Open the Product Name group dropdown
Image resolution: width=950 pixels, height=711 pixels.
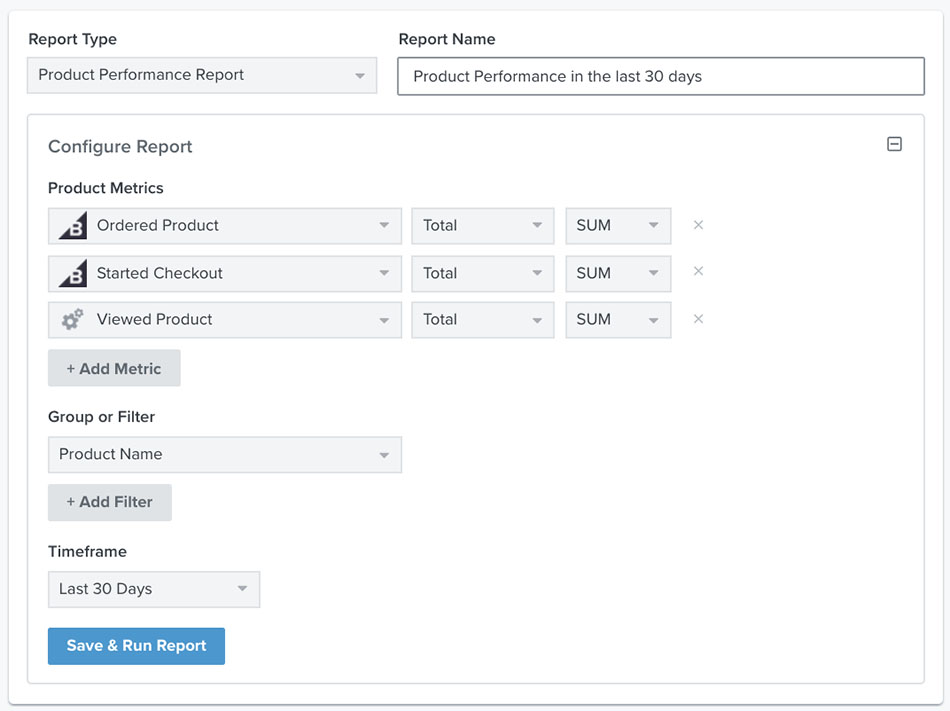point(225,454)
